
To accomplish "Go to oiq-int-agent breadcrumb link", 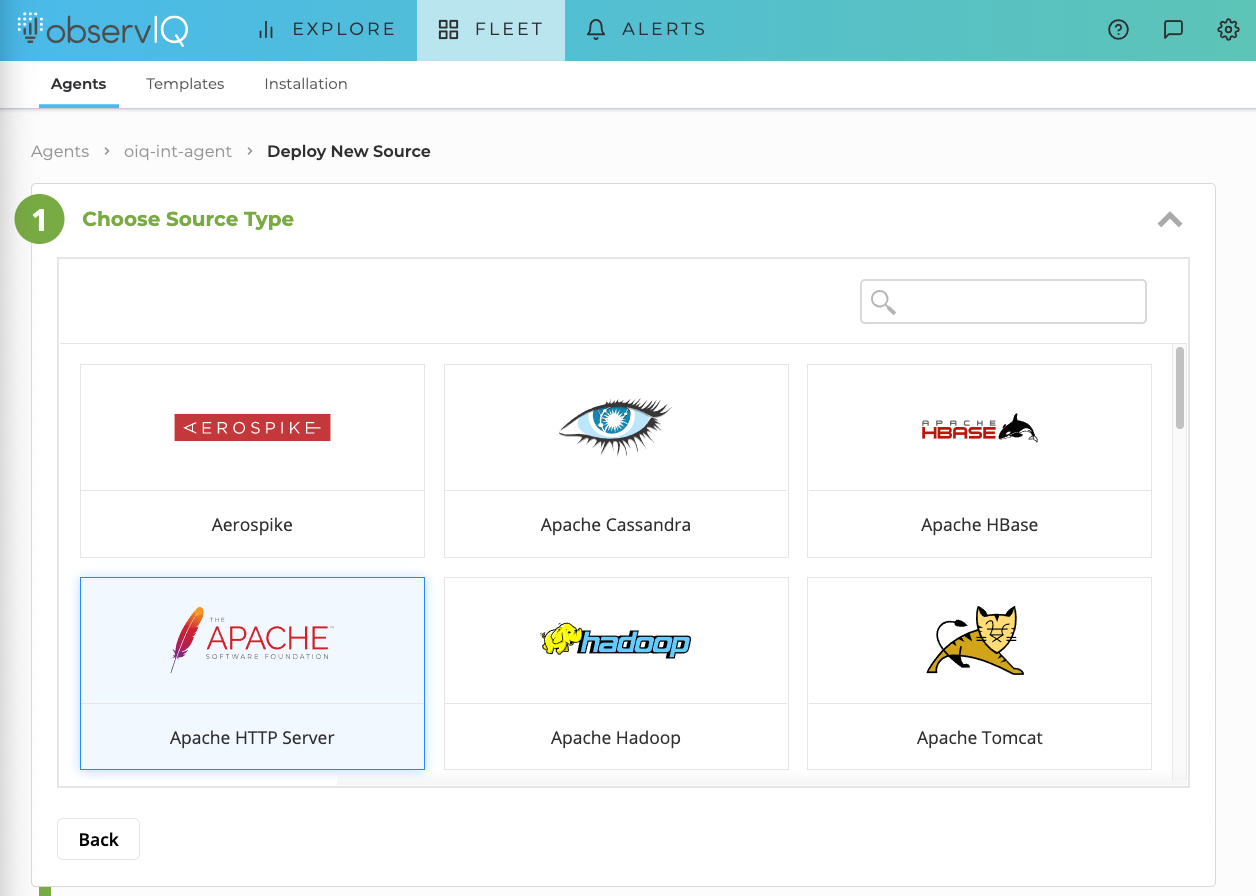I will coord(178,151).
